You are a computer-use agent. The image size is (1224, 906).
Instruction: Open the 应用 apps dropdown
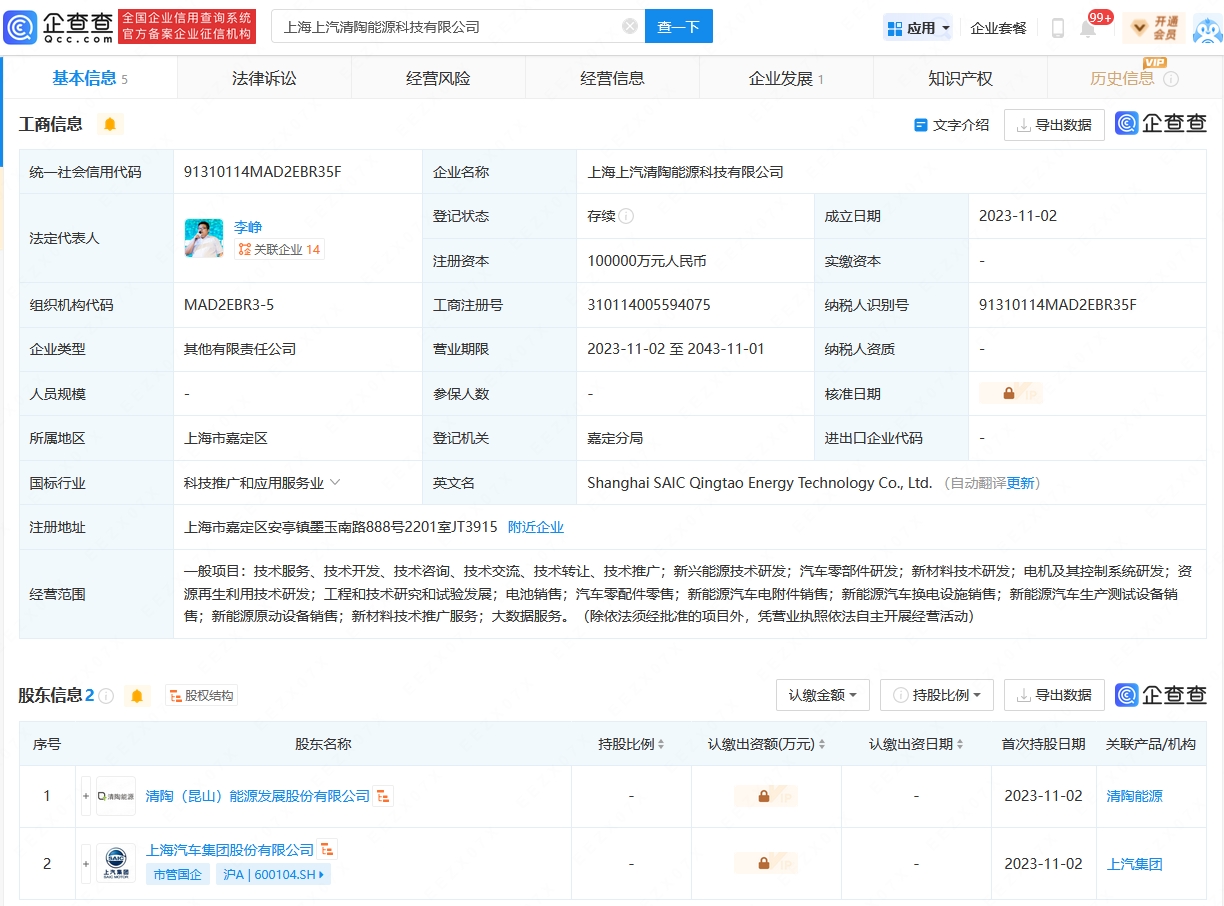(918, 28)
